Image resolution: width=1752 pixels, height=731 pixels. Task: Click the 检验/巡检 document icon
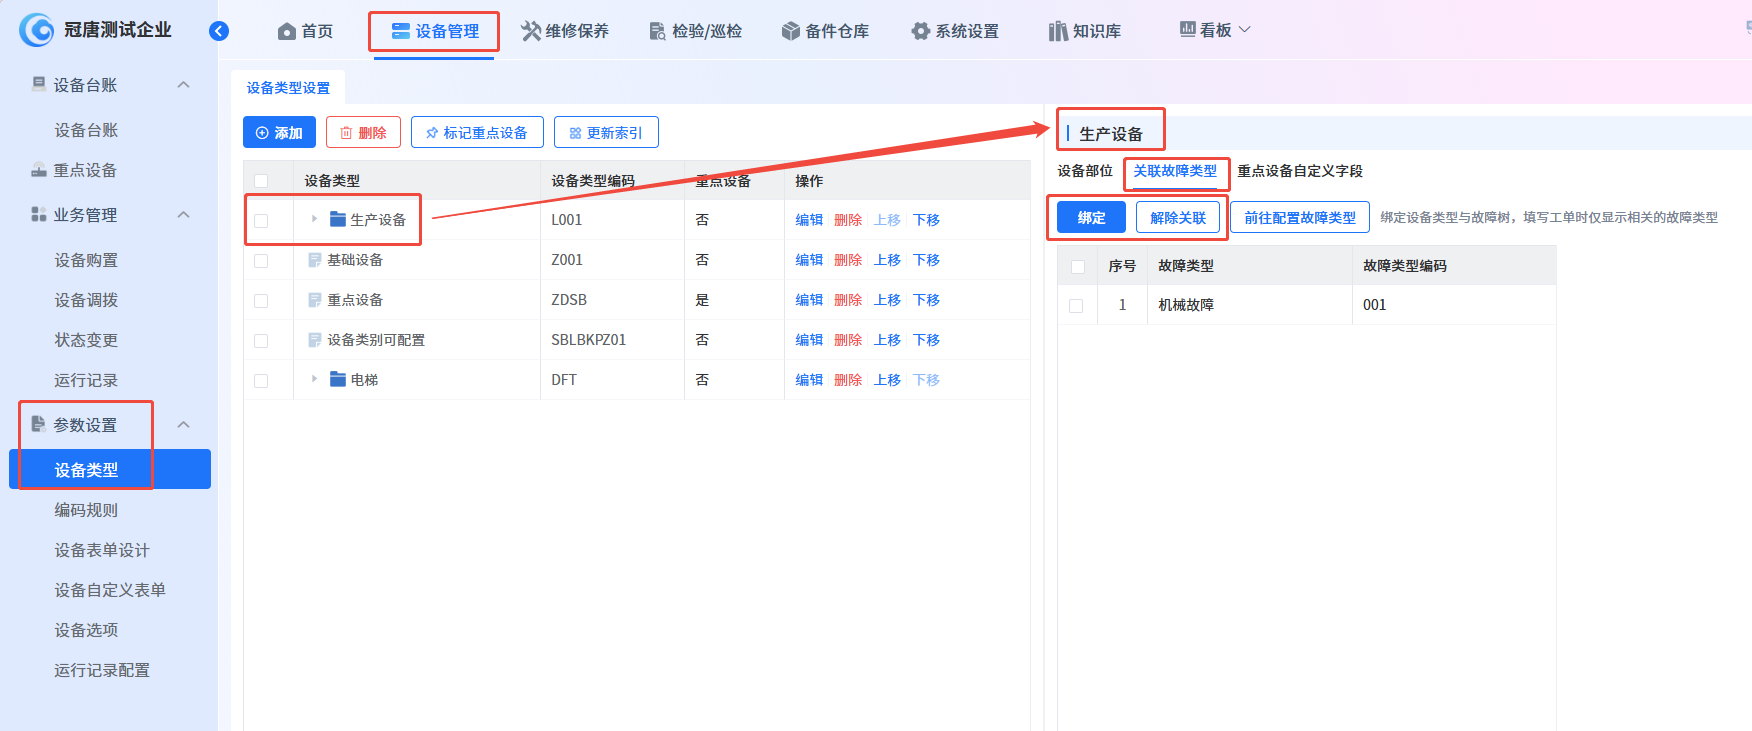[x=657, y=31]
